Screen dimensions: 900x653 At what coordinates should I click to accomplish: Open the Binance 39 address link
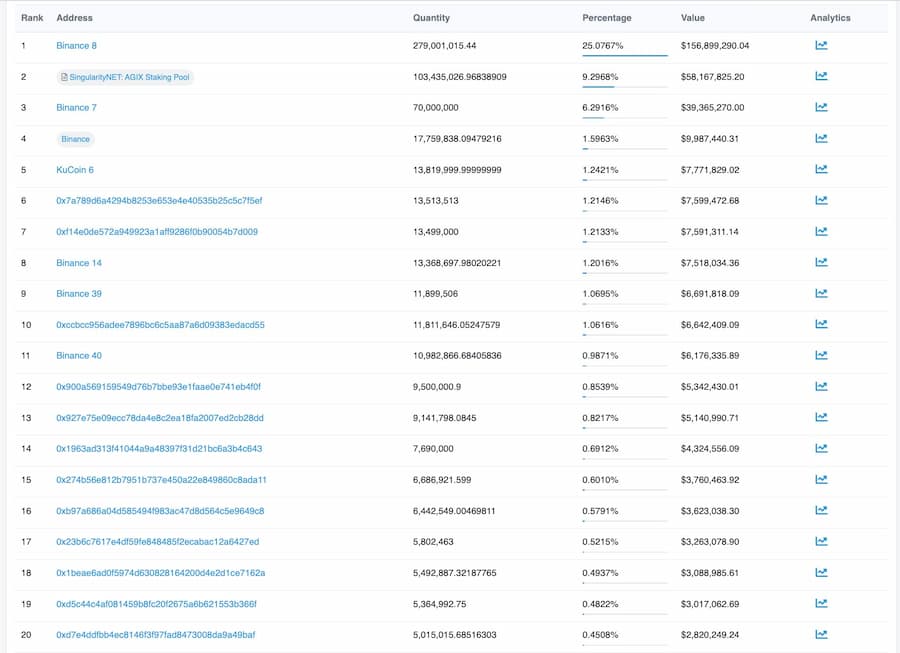(x=79, y=294)
